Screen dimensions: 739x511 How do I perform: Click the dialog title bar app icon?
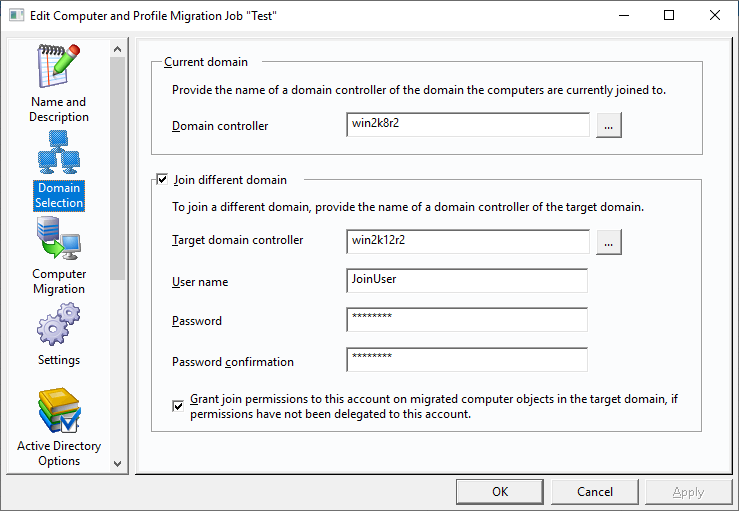tap(16, 16)
